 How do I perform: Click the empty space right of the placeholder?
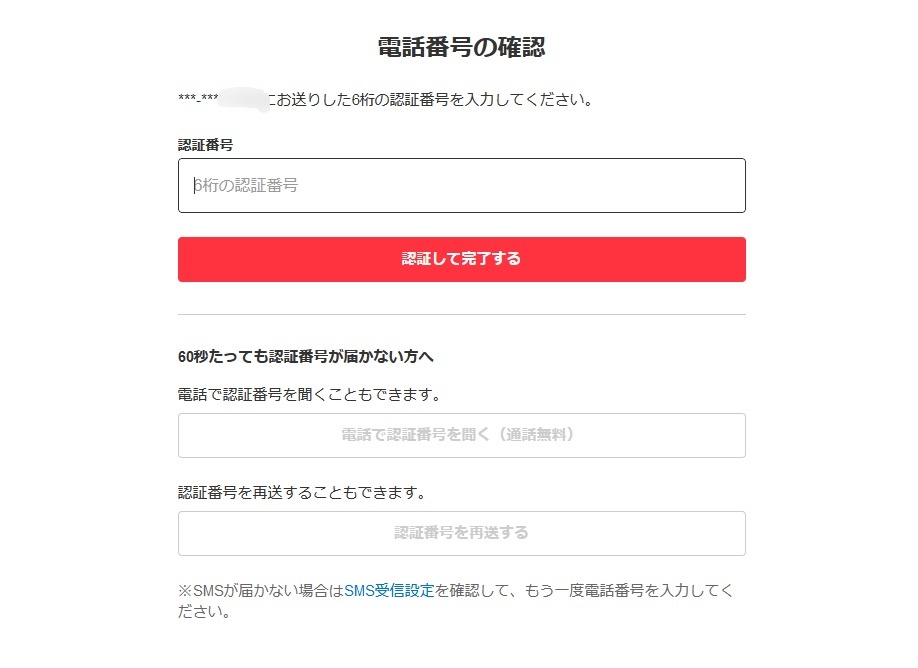click(550, 185)
